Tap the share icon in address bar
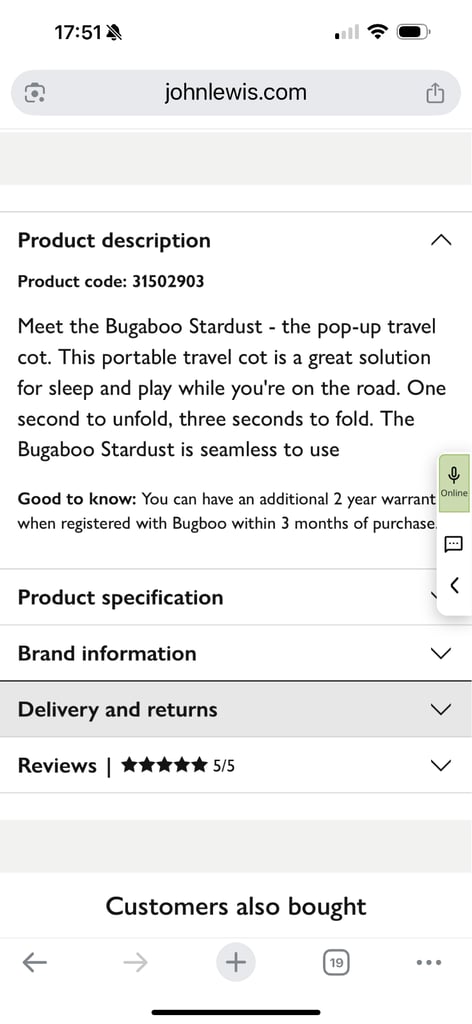 (435, 93)
